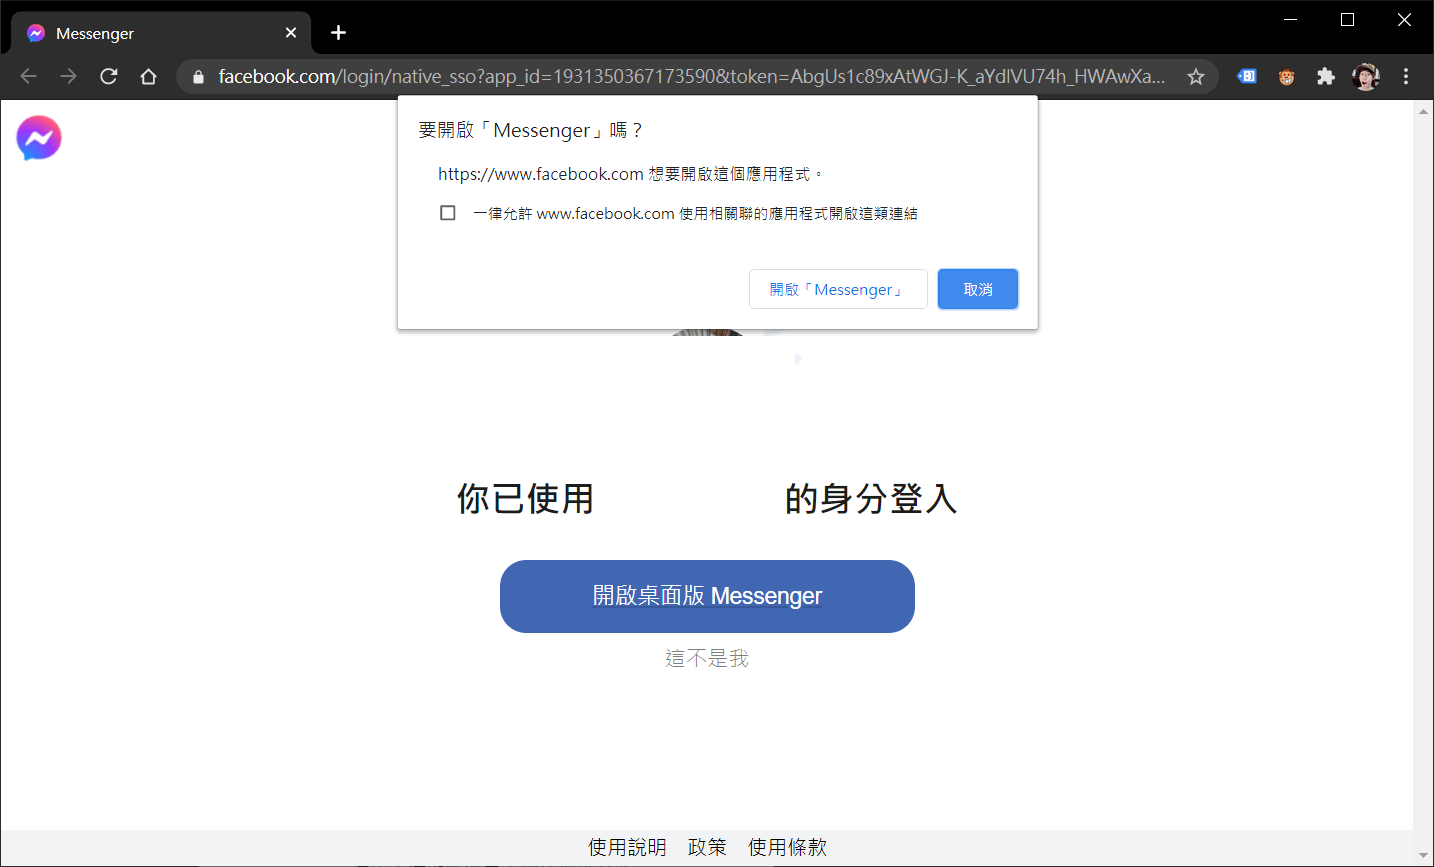Screen dimensions: 1434x867
Task: Close the Messenger tab
Action: [291, 33]
